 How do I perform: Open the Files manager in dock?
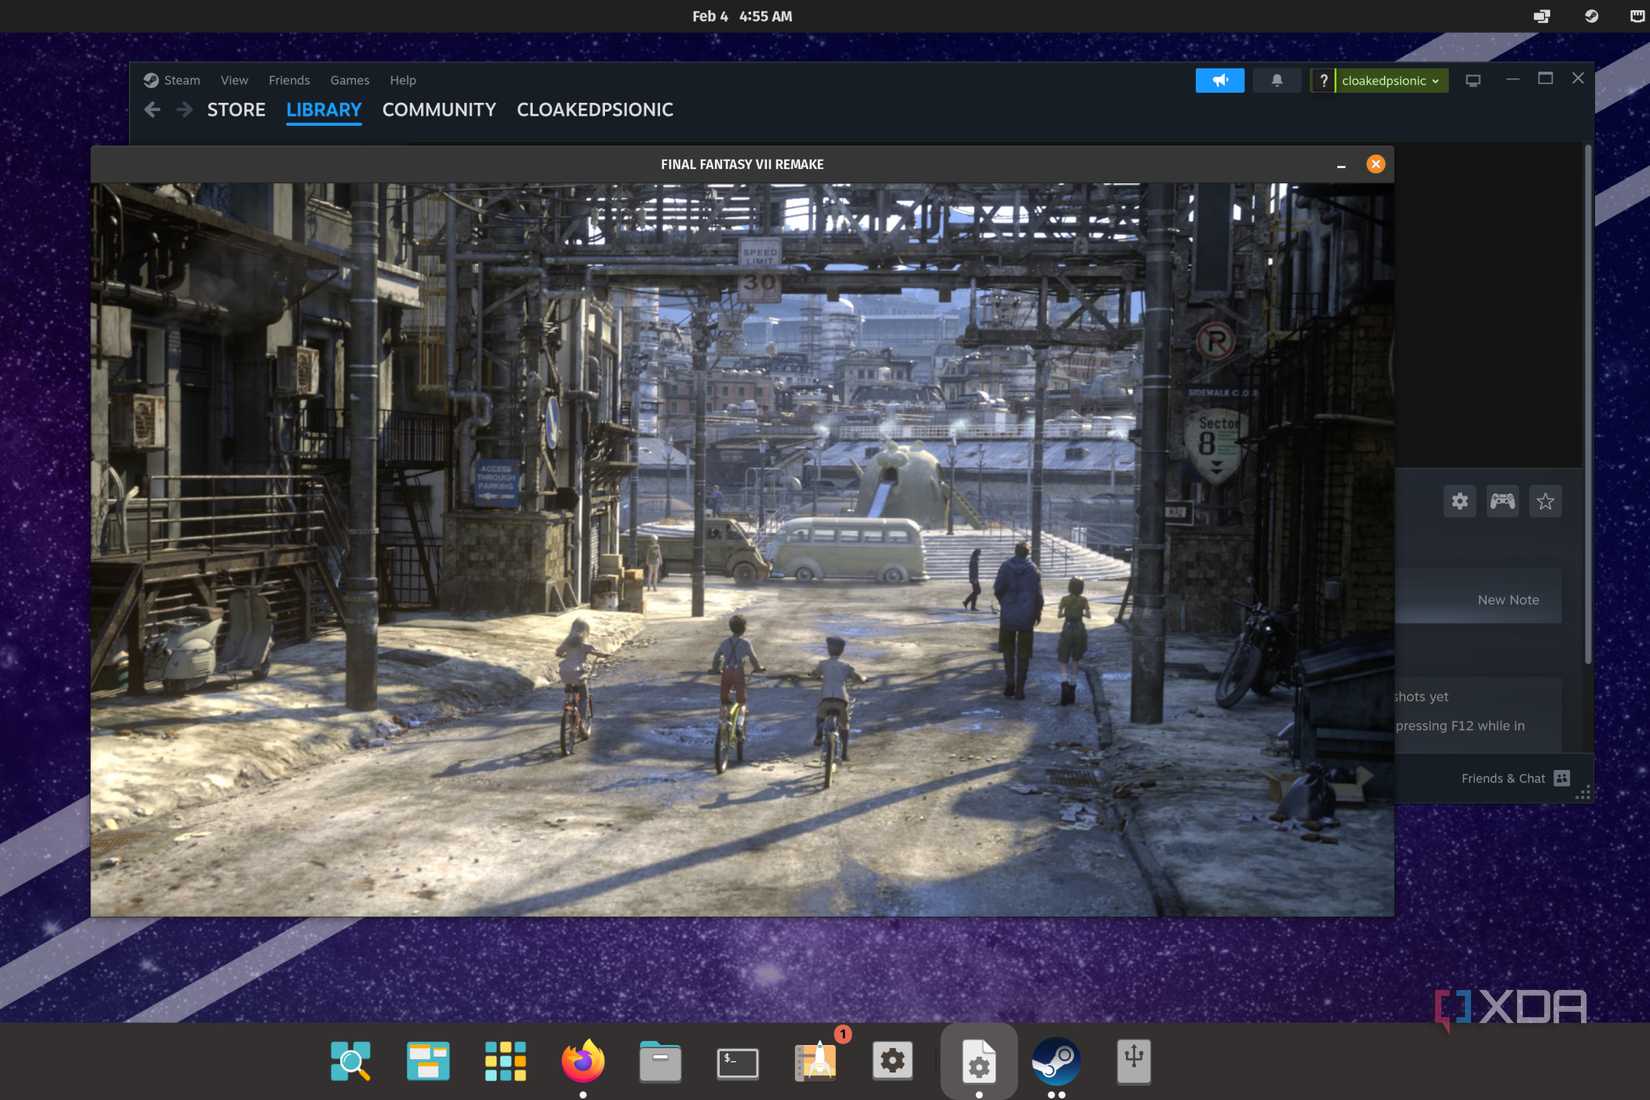(x=660, y=1061)
